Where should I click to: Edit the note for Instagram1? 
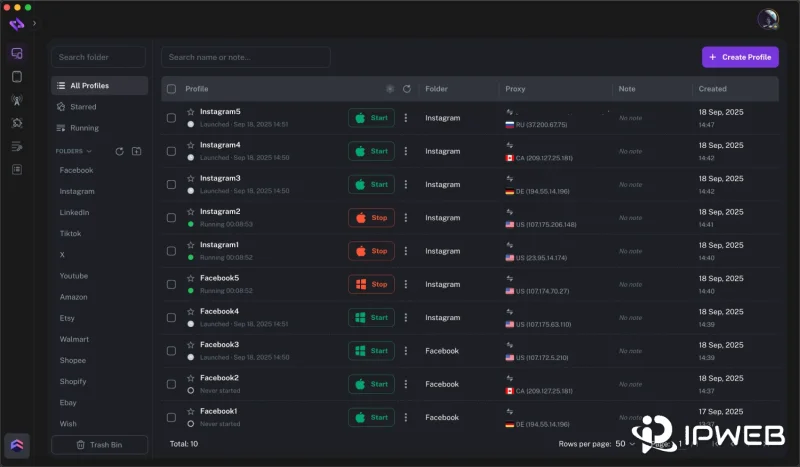coord(631,251)
